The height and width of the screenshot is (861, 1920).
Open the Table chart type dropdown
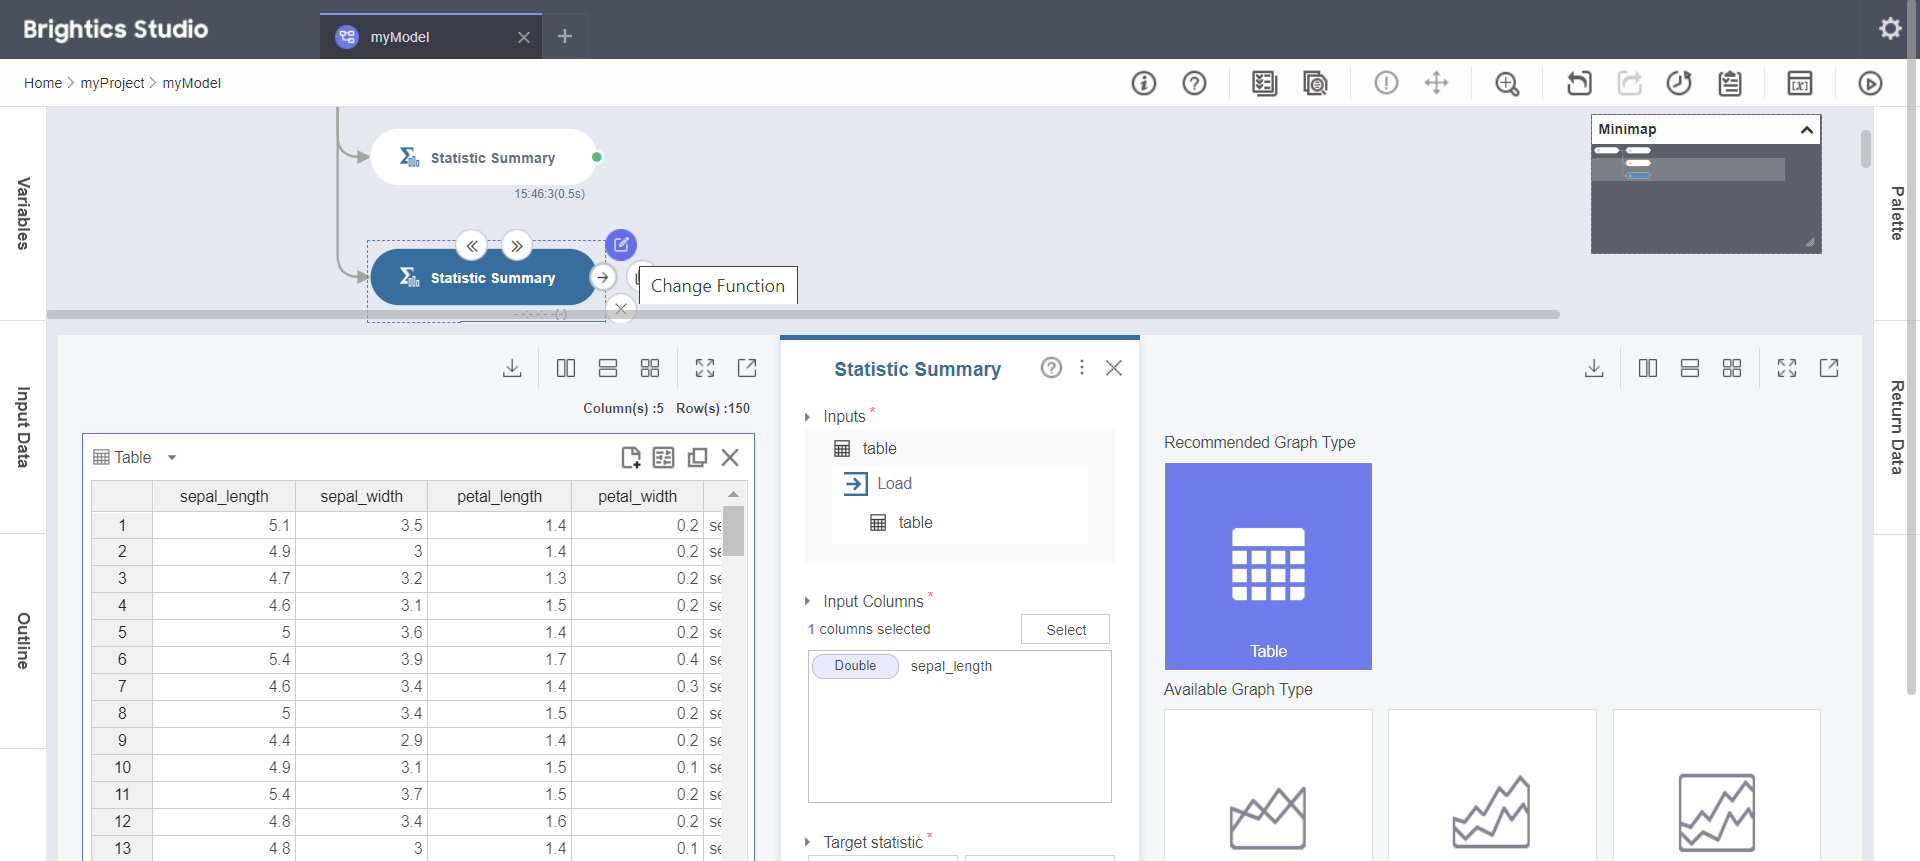tap(172, 457)
